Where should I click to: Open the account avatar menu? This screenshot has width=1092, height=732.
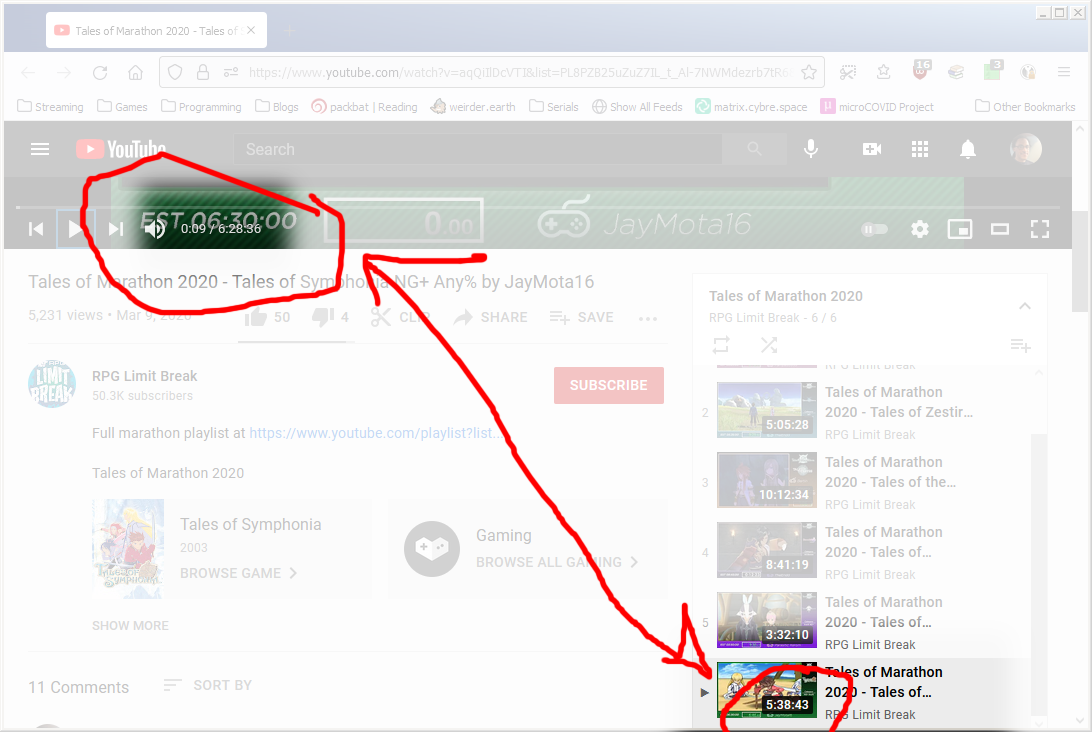tap(1025, 149)
